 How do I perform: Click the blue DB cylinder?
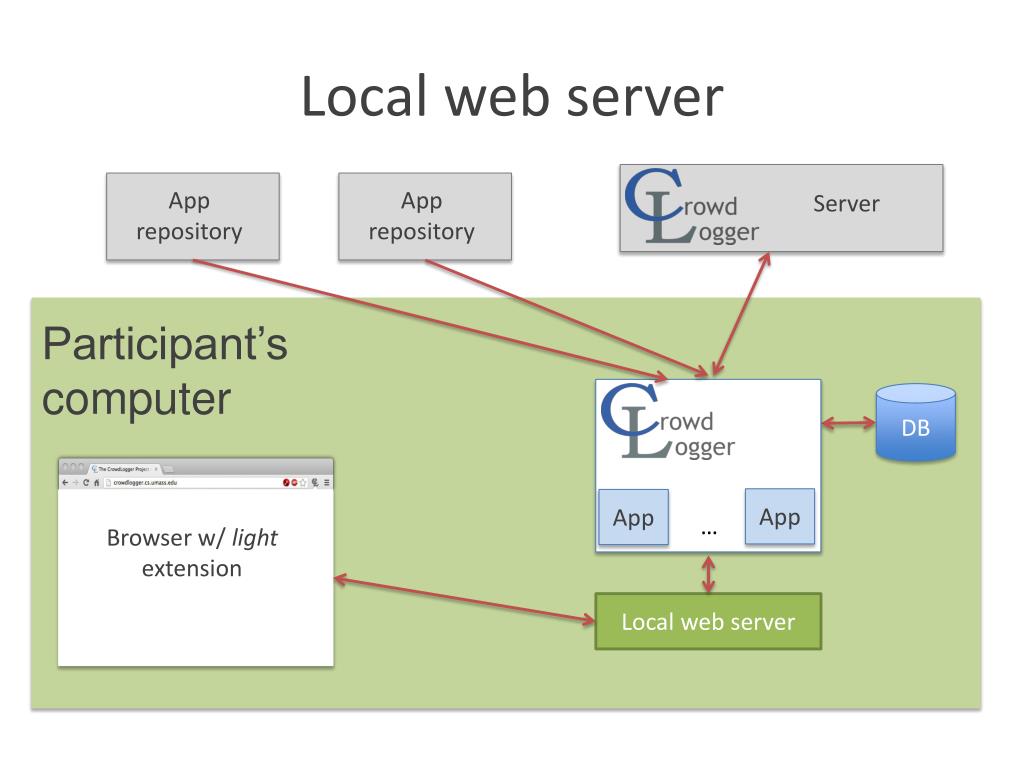[916, 423]
